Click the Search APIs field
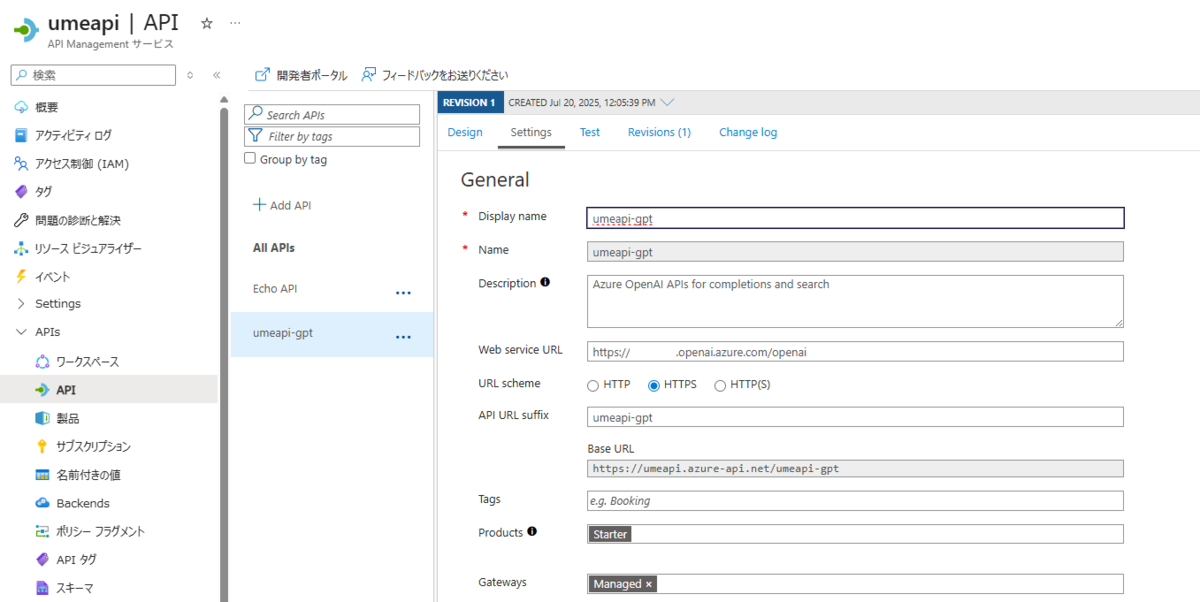Screen dimensions: 1200x602 (x=332, y=114)
